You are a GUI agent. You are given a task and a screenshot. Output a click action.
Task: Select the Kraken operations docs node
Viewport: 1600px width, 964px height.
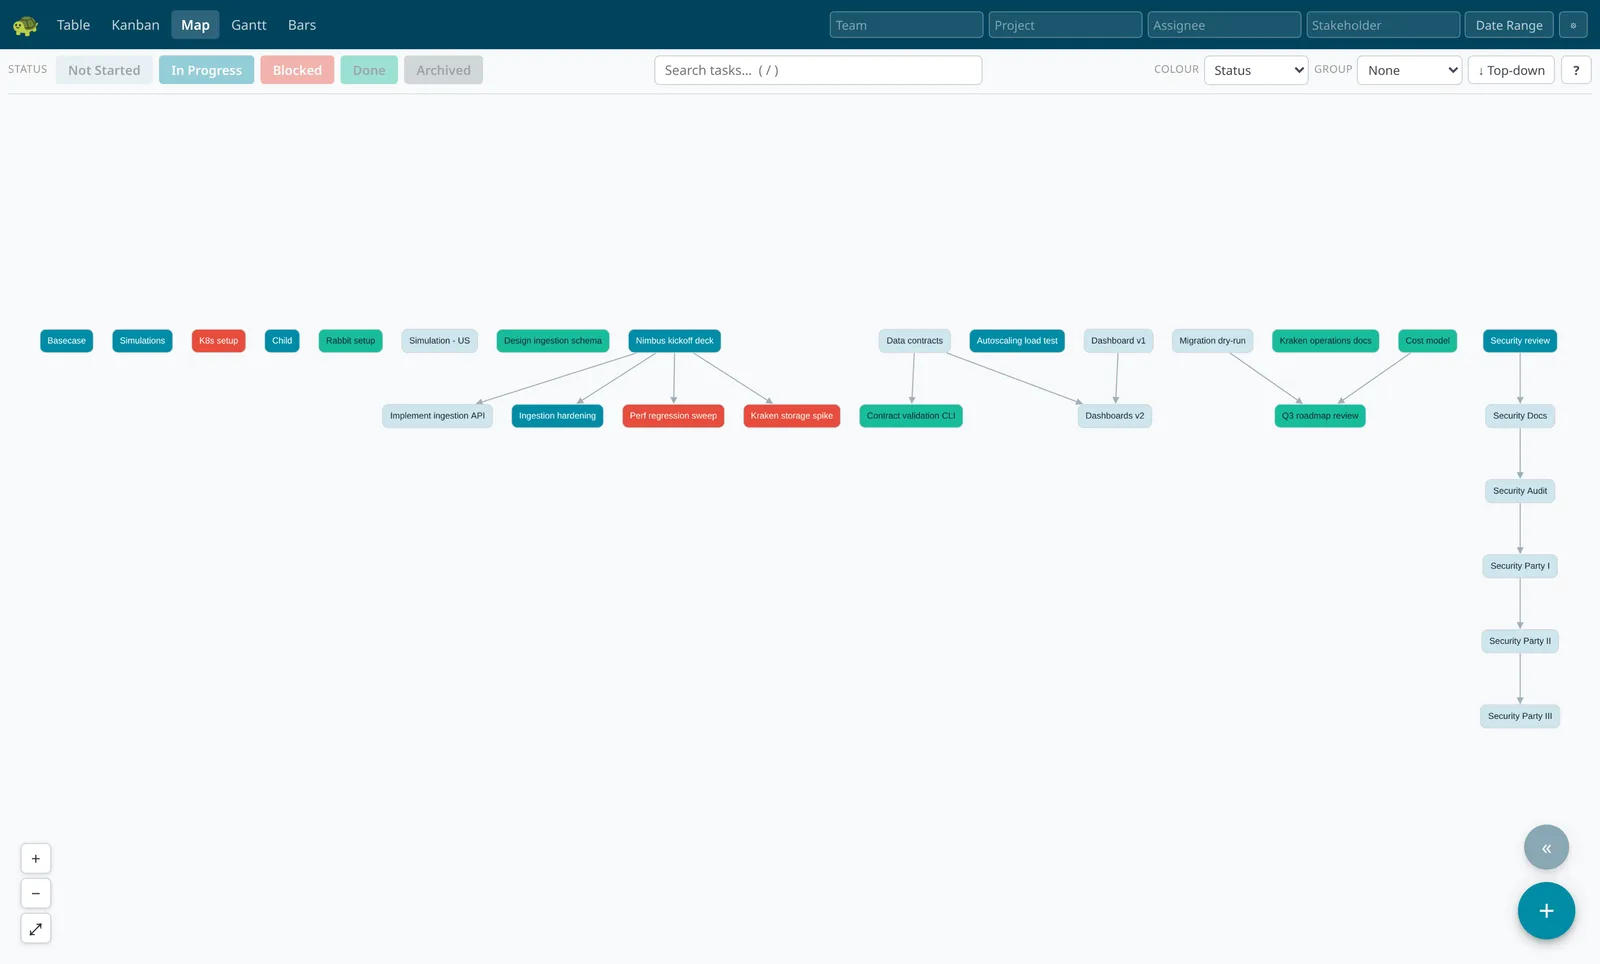point(1326,341)
